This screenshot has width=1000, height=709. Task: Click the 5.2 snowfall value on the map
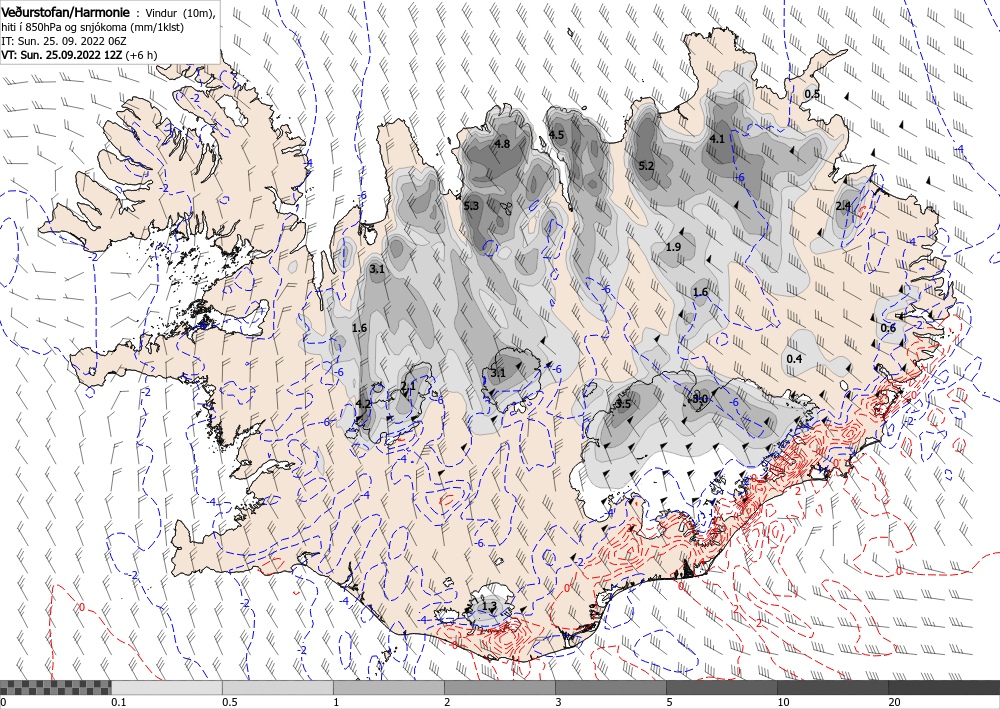pyautogui.click(x=647, y=166)
